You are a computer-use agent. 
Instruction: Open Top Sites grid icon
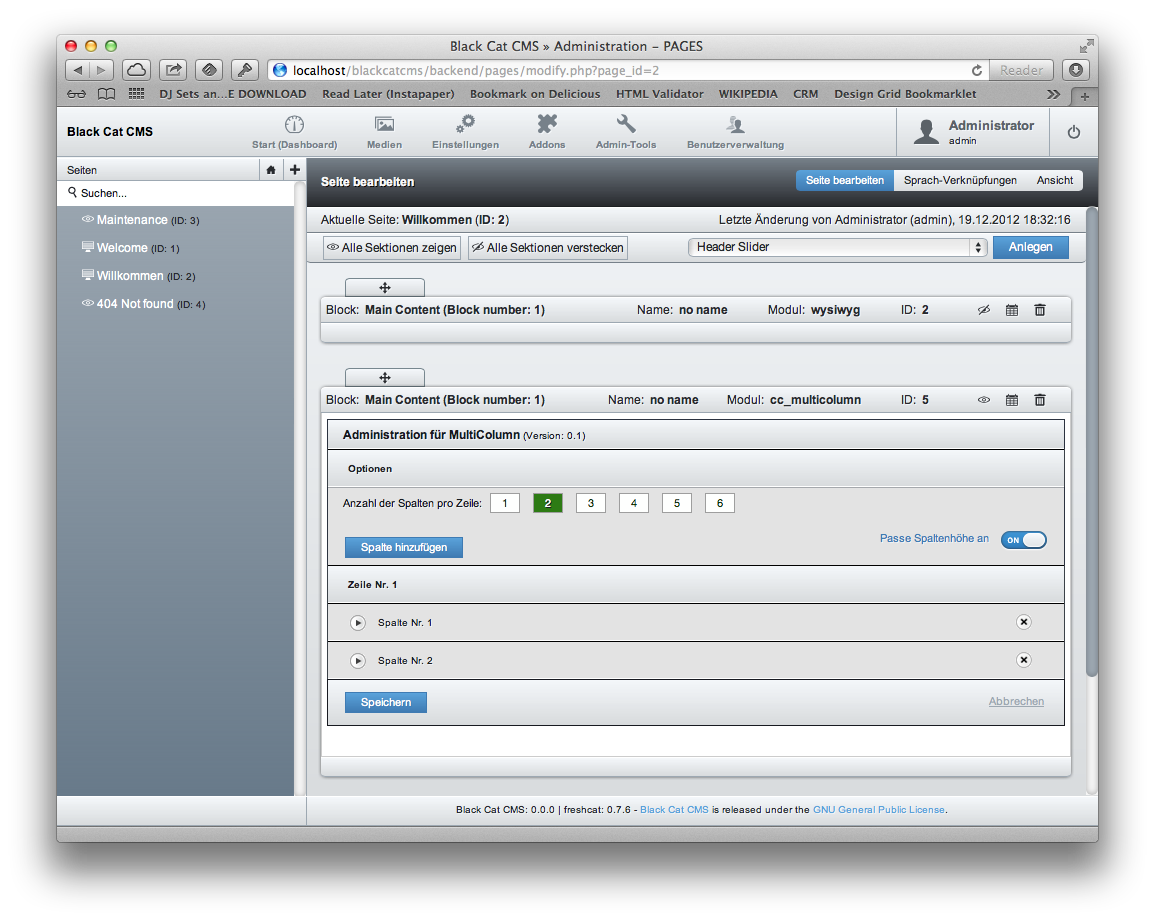click(x=136, y=94)
